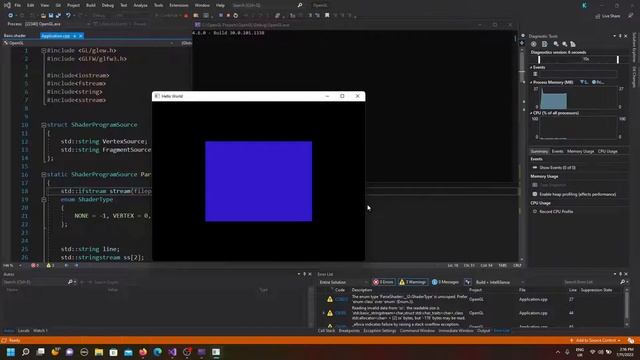Open Entire Solution scope dropdown

[343, 282]
